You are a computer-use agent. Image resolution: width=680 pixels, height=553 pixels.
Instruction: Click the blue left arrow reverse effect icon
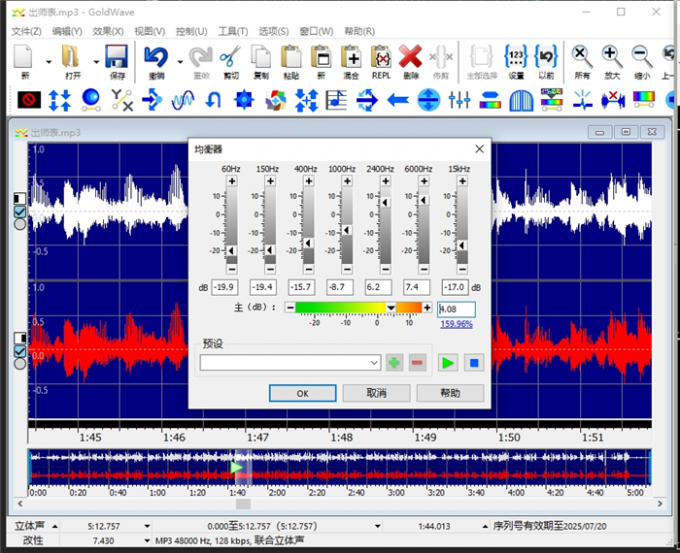[398, 100]
